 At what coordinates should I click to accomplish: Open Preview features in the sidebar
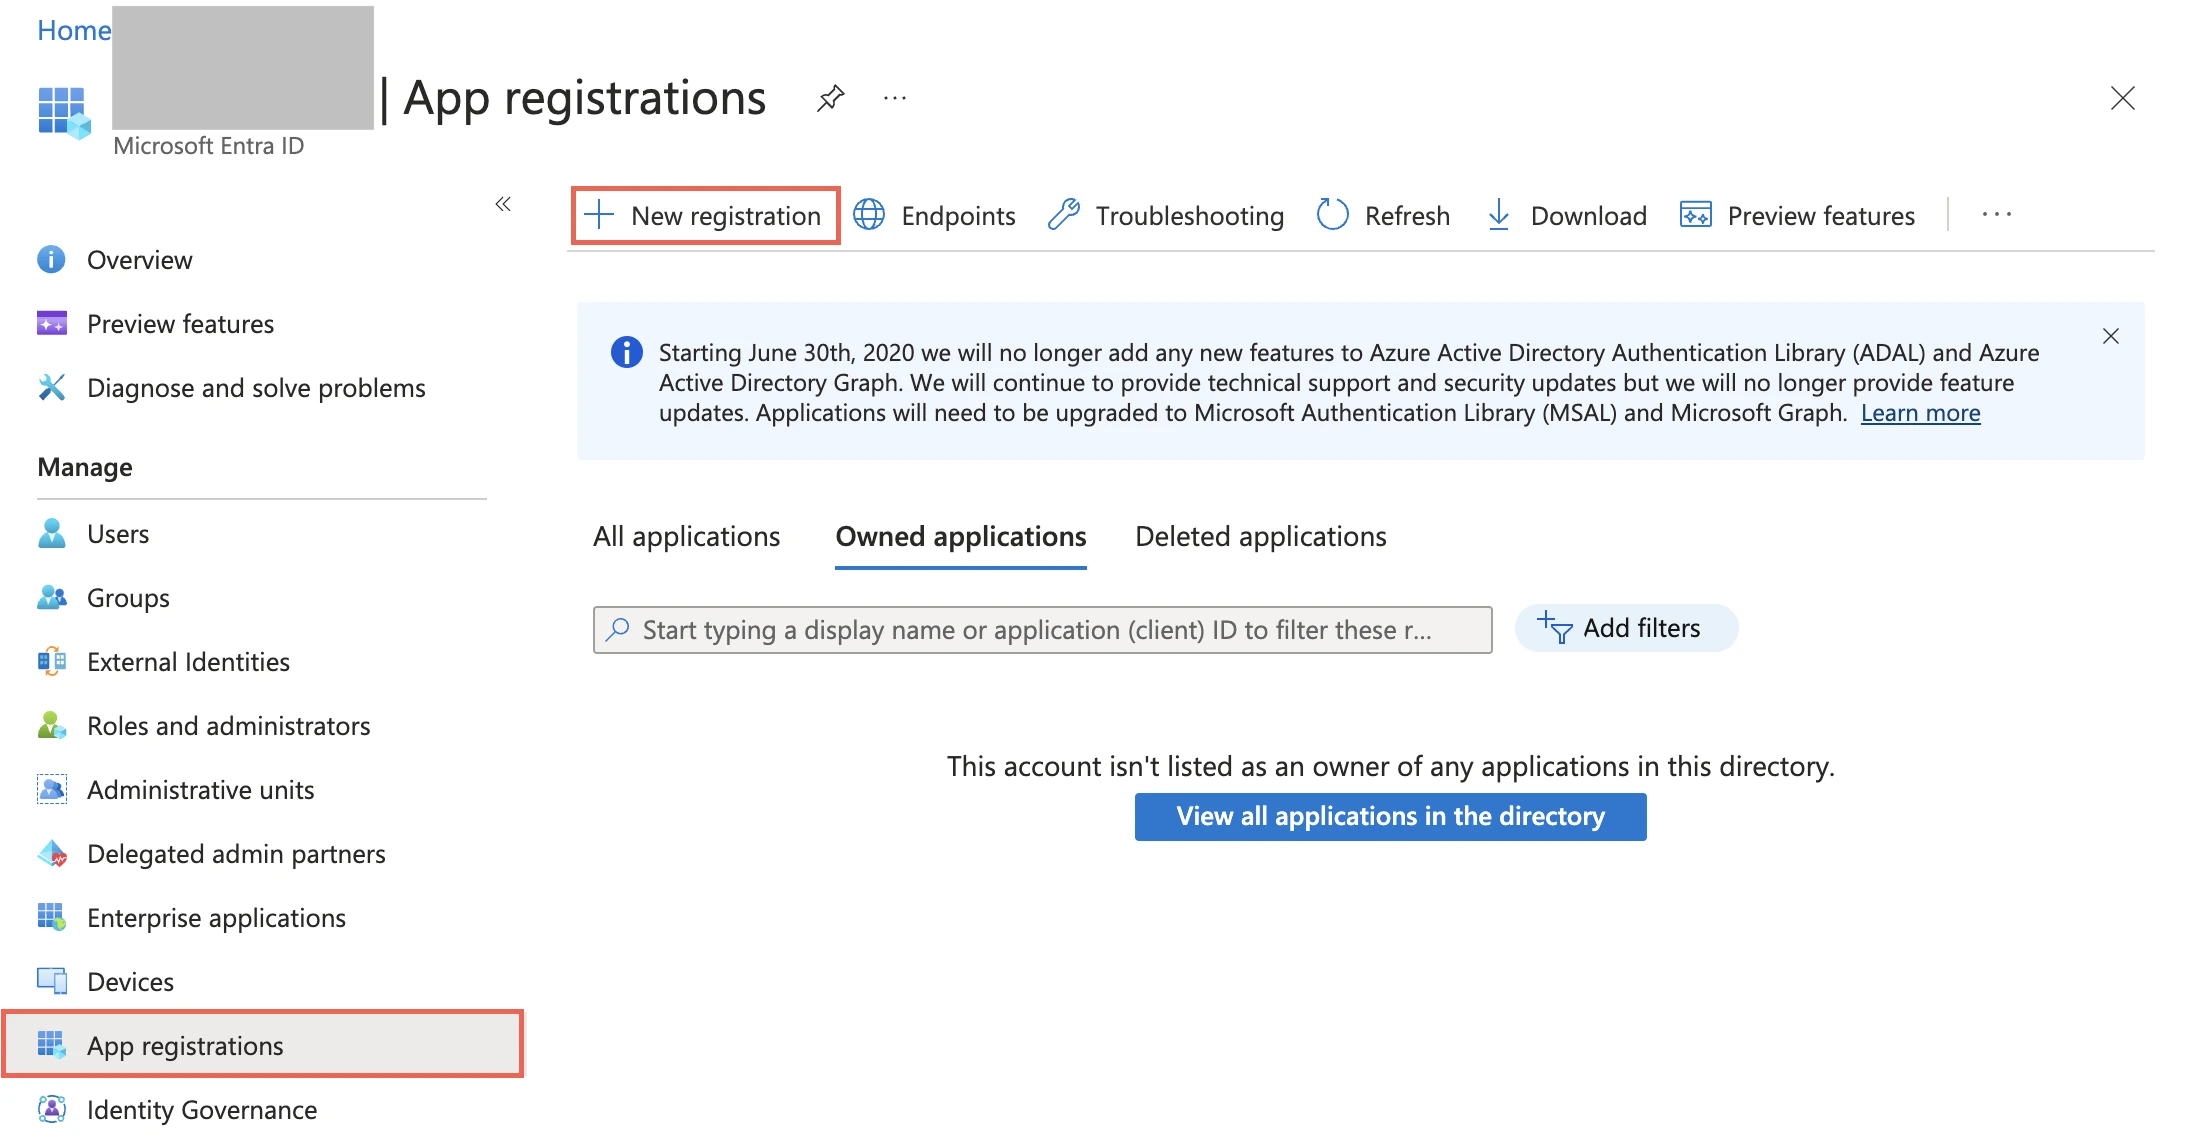coord(180,324)
